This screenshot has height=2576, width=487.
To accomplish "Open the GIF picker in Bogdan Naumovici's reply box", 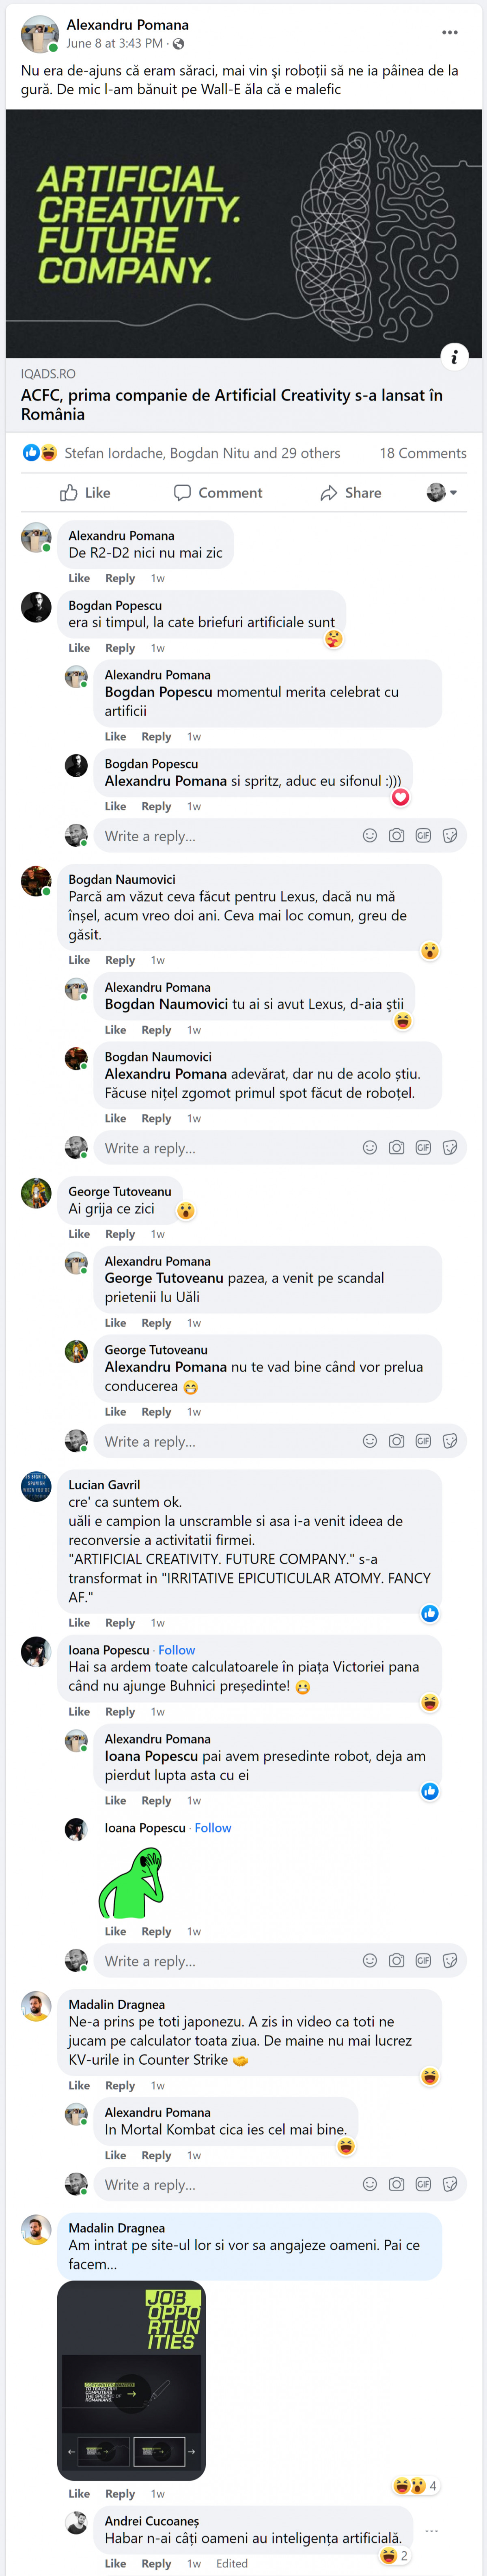I will pyautogui.click(x=423, y=1148).
